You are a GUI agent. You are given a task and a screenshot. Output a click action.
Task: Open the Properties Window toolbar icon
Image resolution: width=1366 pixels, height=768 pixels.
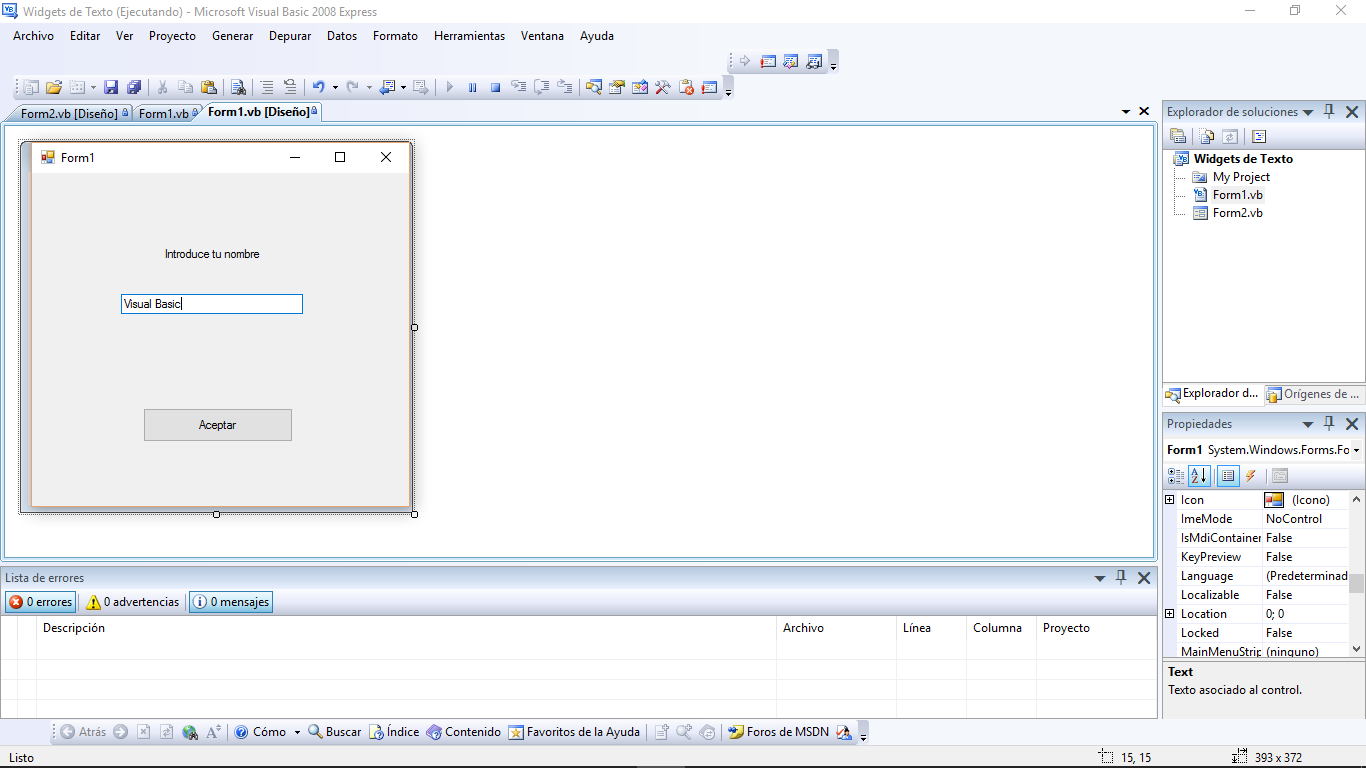(x=617, y=87)
